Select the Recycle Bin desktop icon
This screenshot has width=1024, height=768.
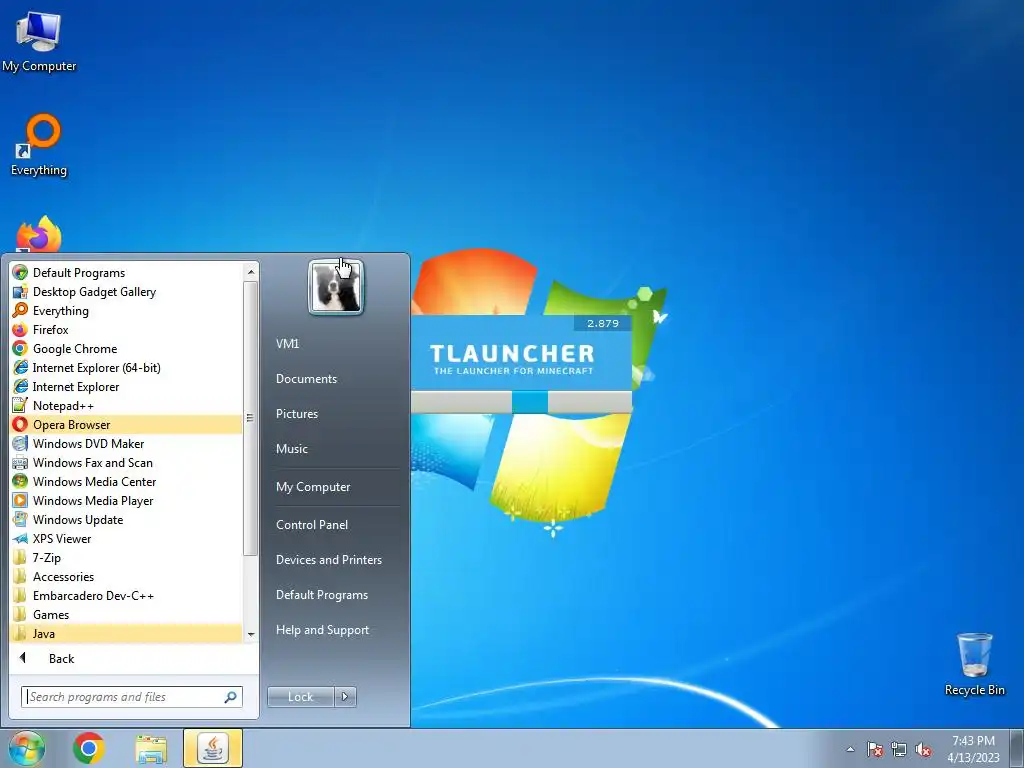(974, 664)
